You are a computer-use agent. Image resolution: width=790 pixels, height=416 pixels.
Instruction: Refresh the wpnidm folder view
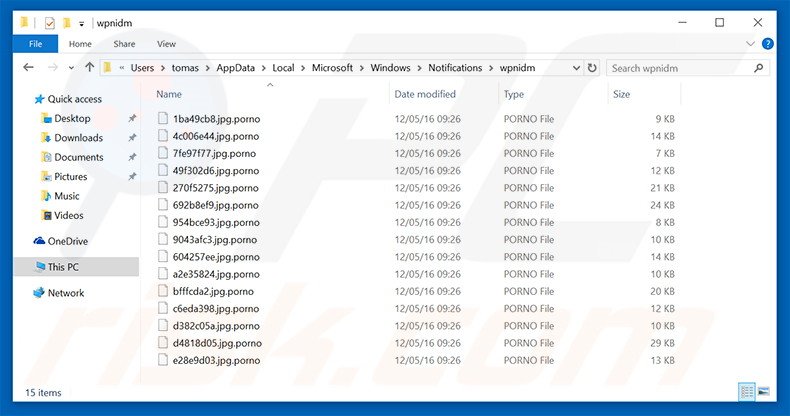pos(592,68)
